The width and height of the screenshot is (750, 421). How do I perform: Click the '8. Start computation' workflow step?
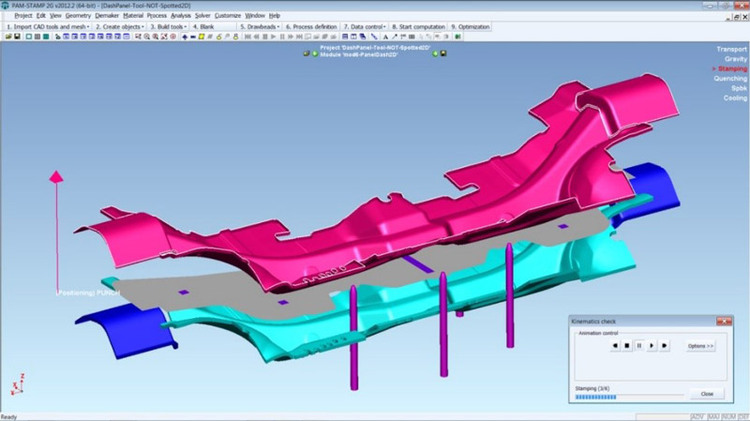[x=418, y=26]
